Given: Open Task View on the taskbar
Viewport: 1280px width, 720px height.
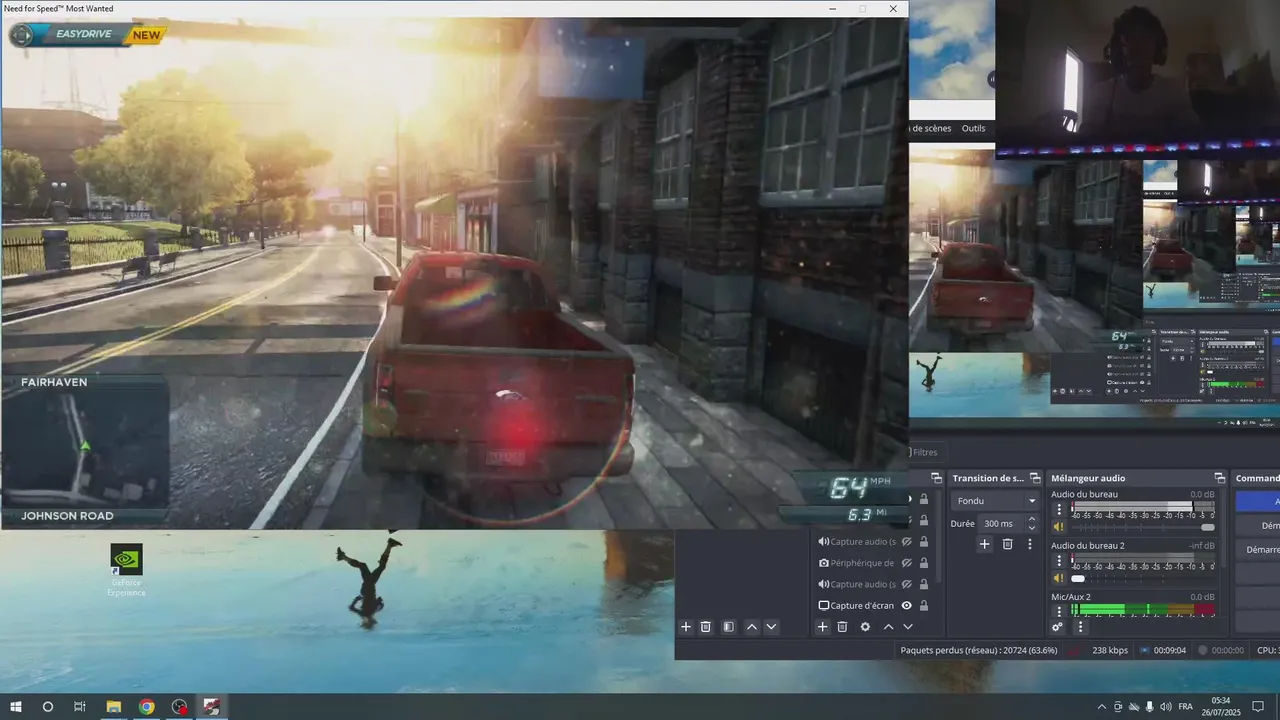Looking at the screenshot, I should tap(80, 707).
